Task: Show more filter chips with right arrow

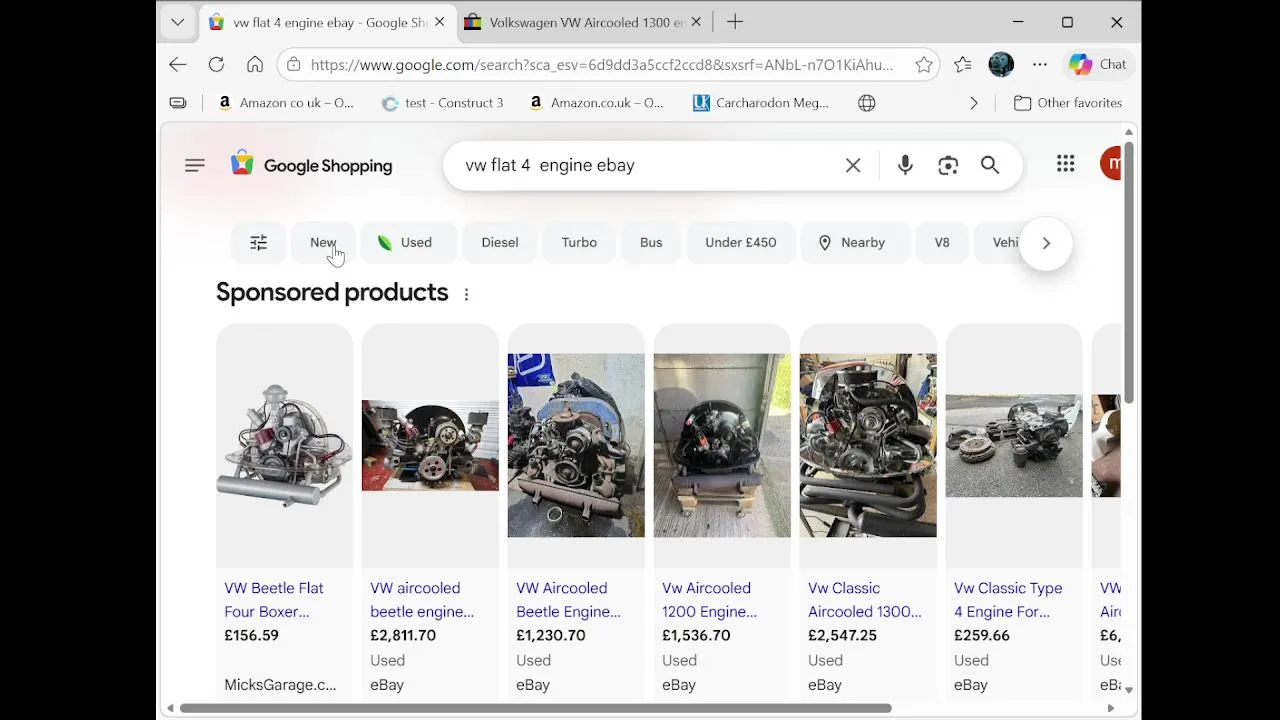Action: point(1046,243)
